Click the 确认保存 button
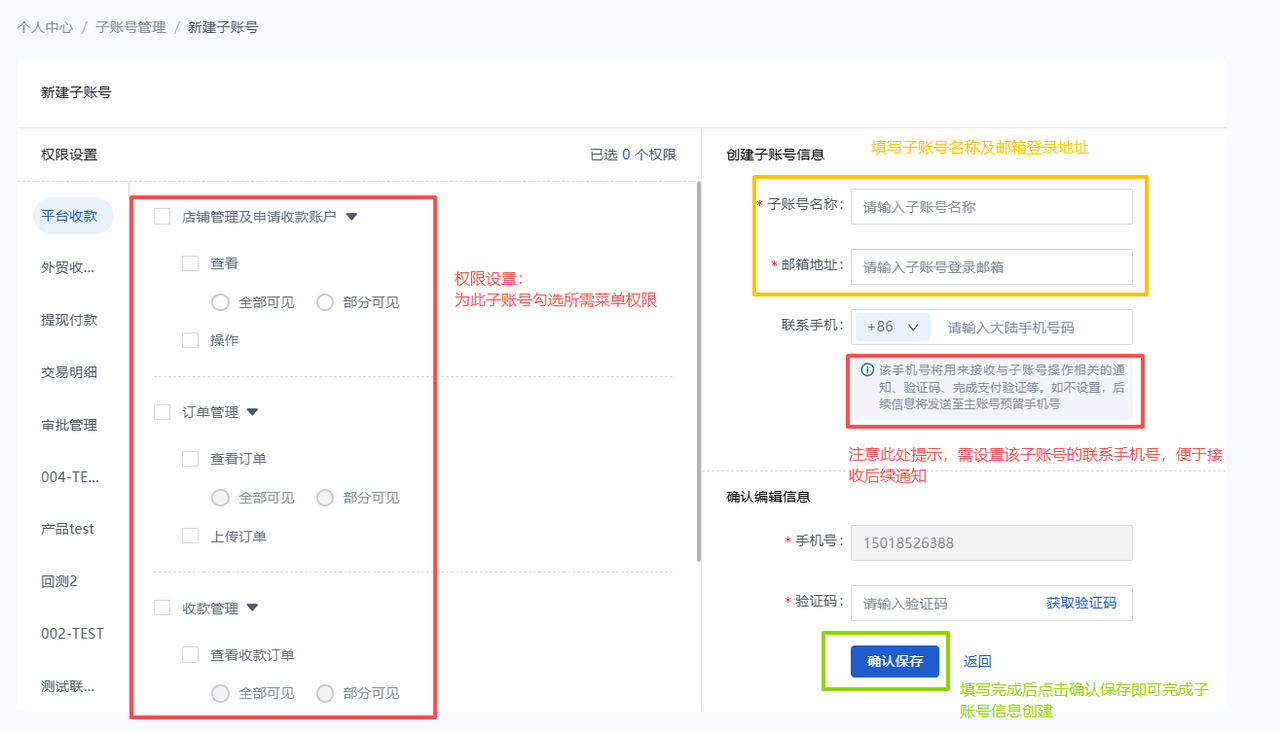This screenshot has height=731, width=1280. [x=895, y=661]
